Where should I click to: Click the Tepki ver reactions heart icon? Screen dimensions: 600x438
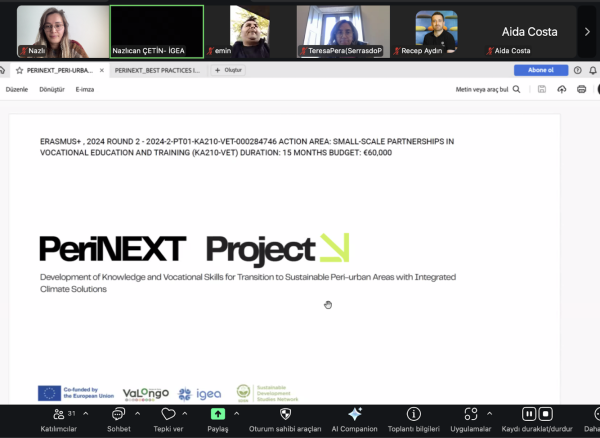point(168,414)
